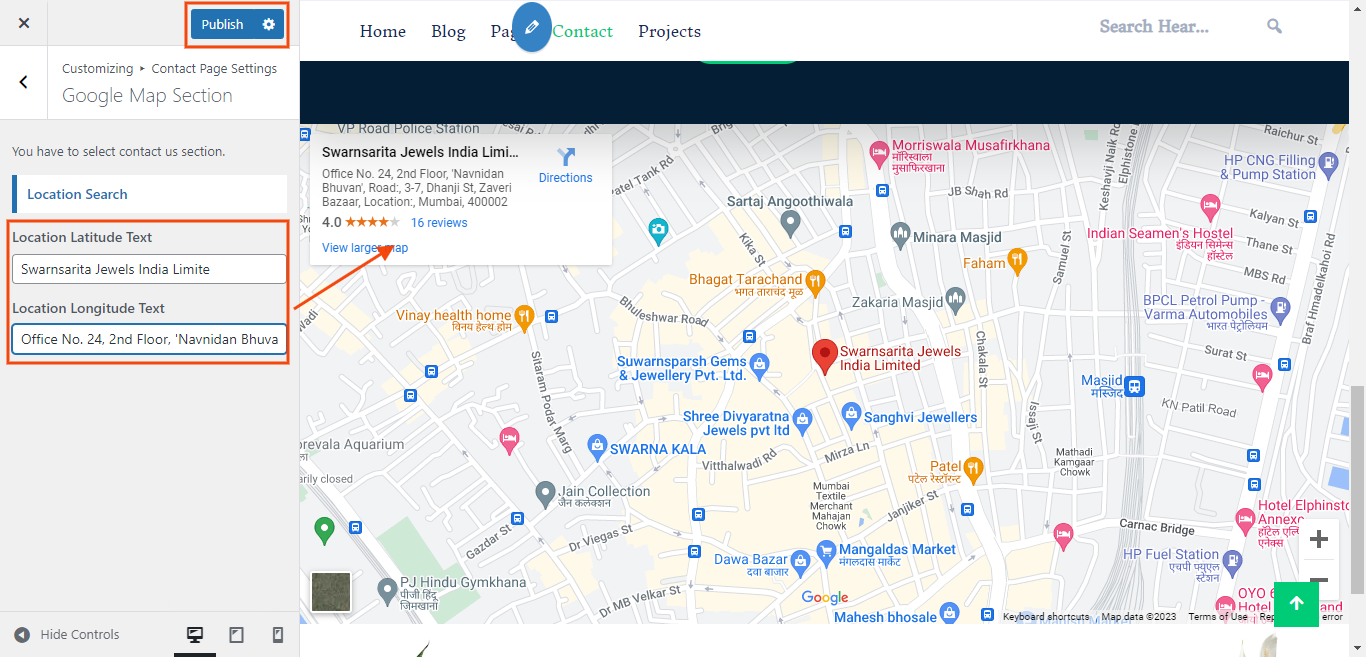Close the customizer with X icon

click(24, 23)
